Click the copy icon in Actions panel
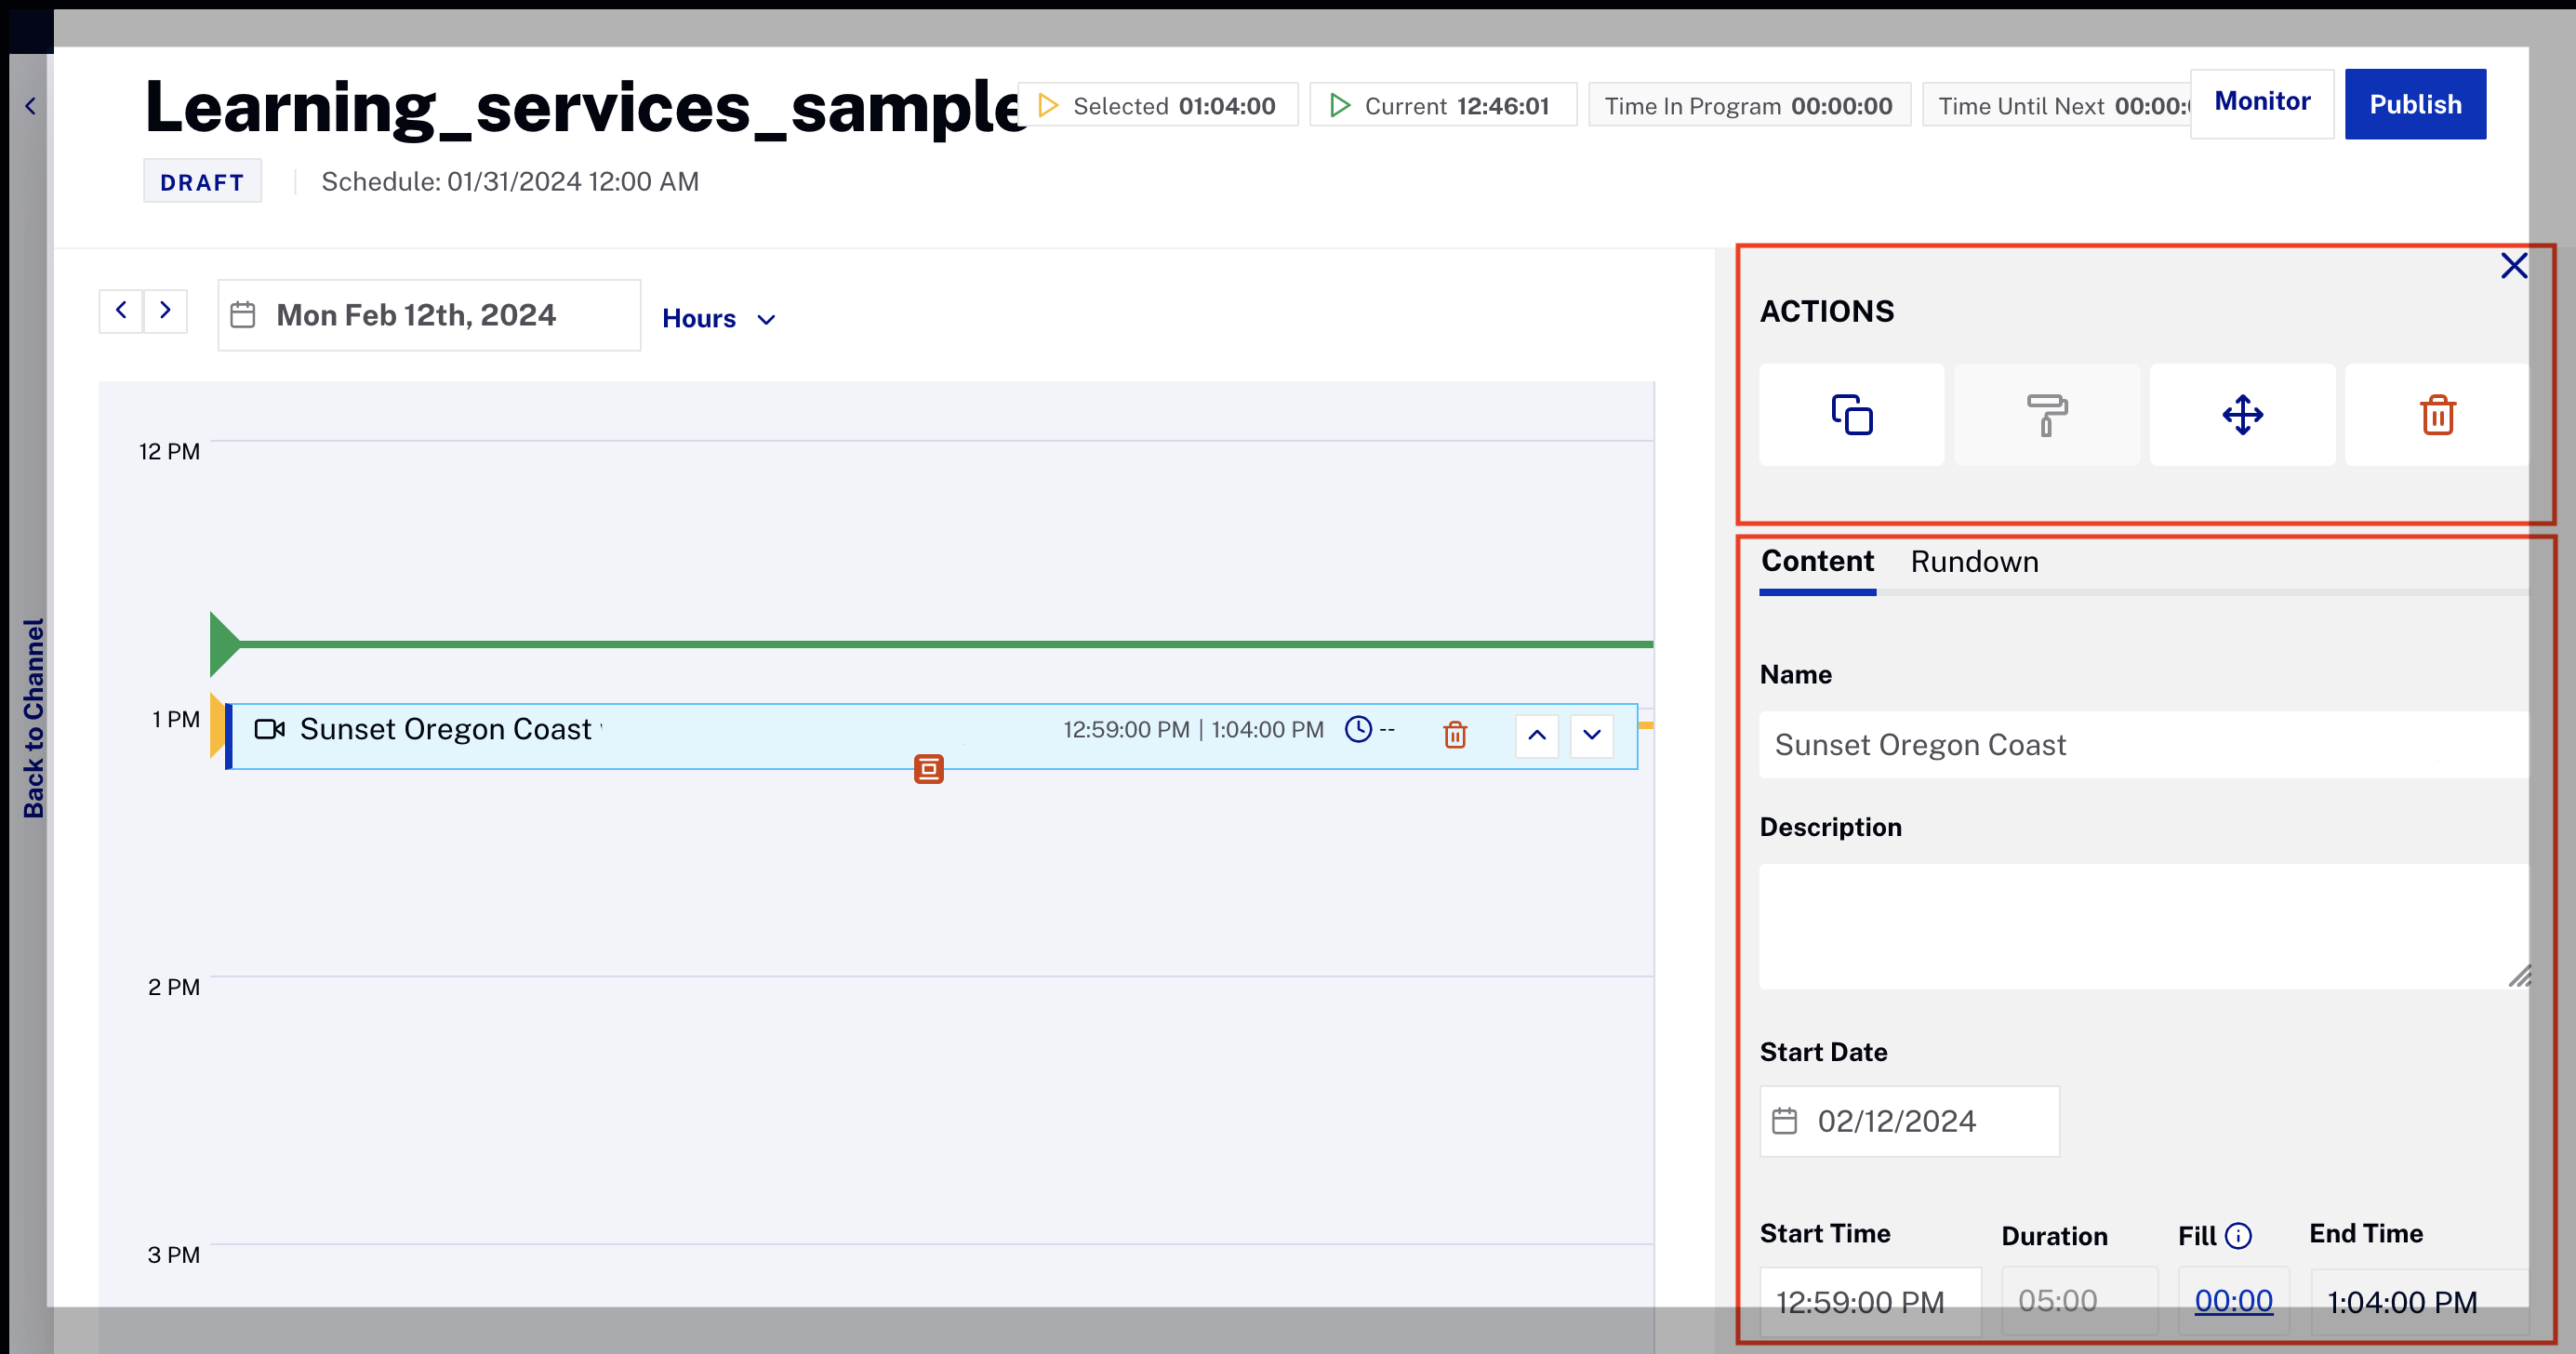Screen dimensions: 2576x1354 tap(1851, 414)
